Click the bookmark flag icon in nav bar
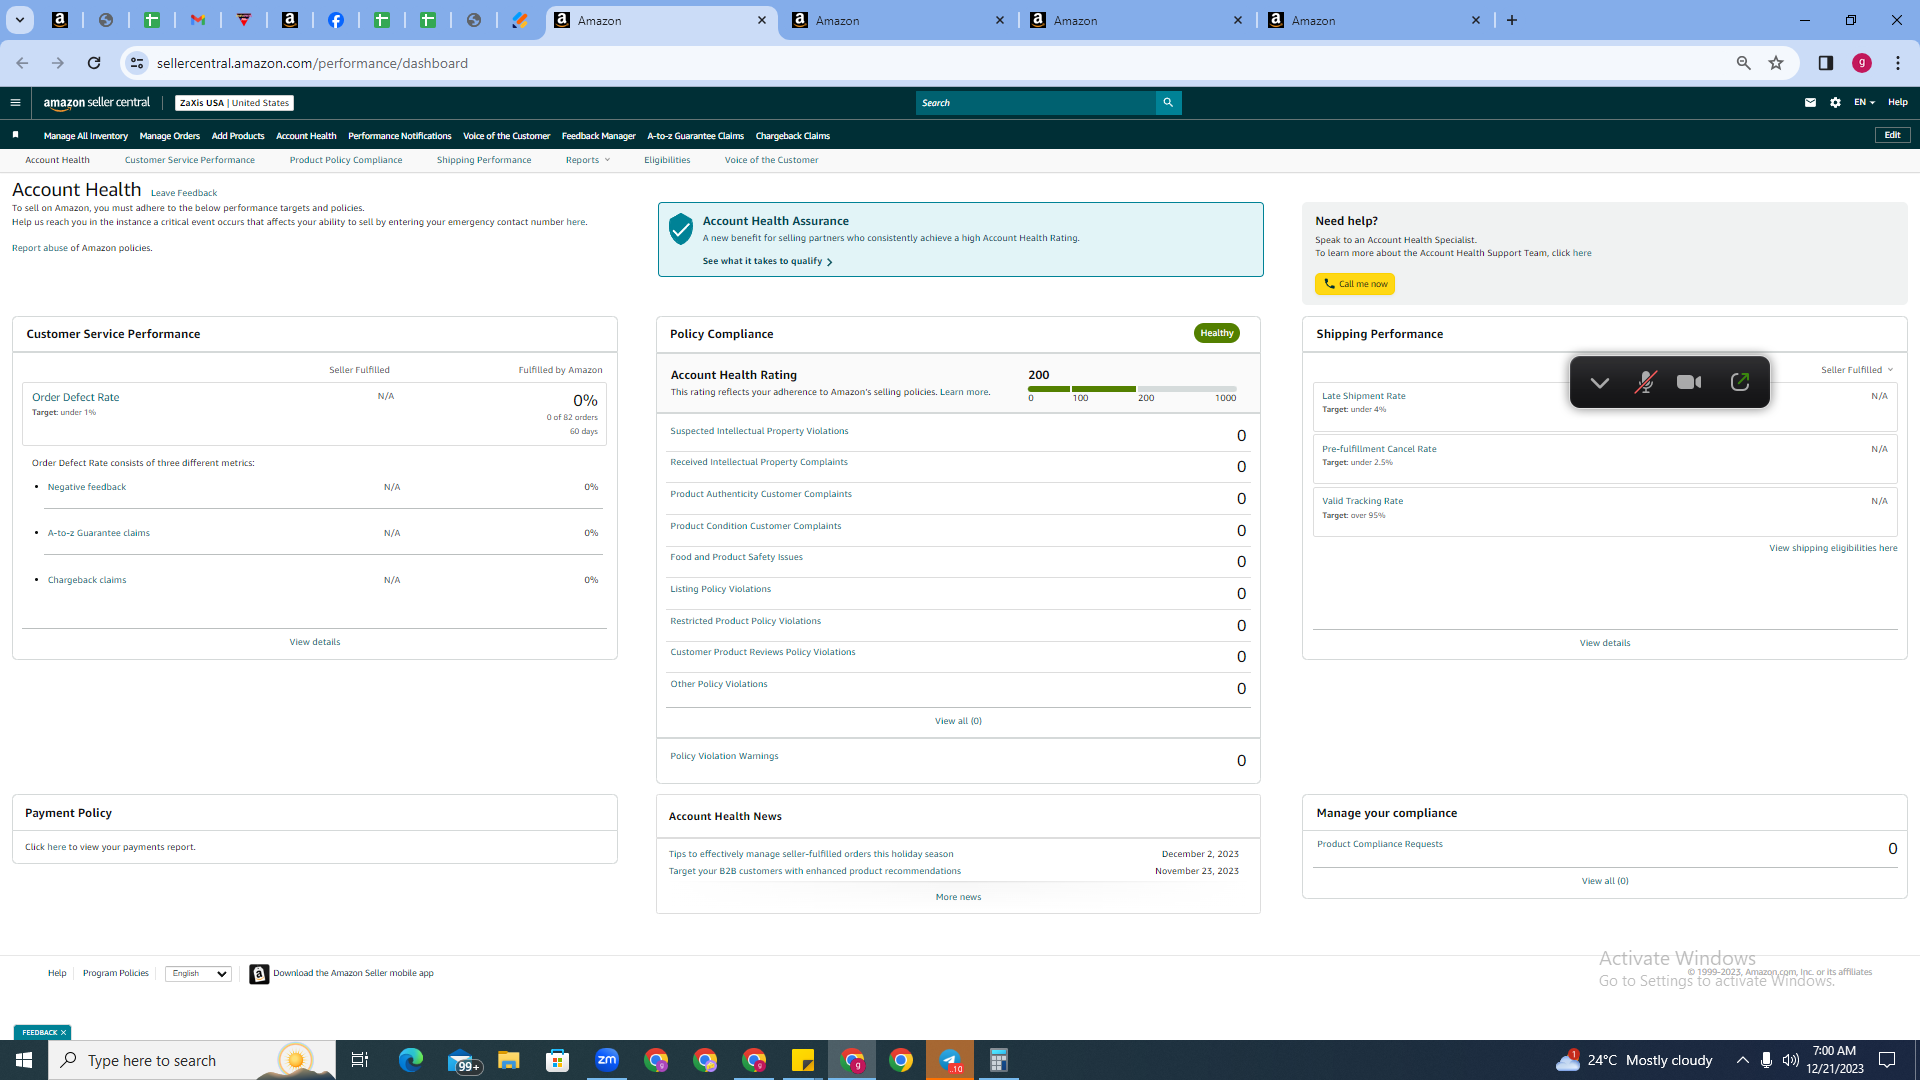The image size is (1920, 1080). coord(15,135)
